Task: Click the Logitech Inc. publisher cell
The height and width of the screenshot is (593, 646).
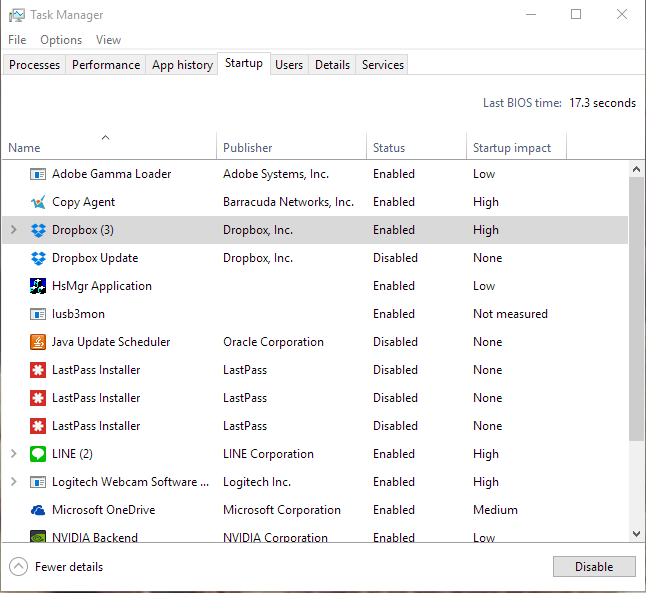Action: (x=257, y=482)
